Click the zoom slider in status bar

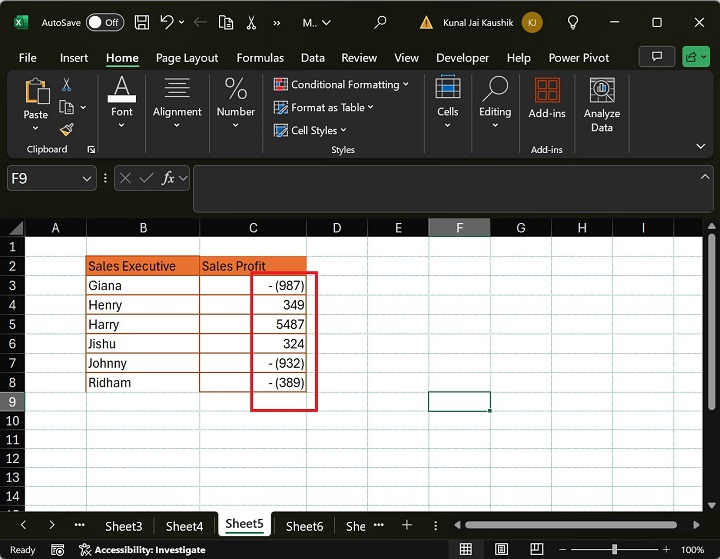(614, 549)
